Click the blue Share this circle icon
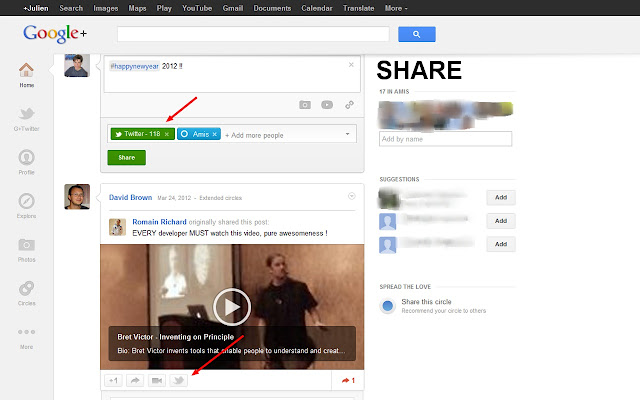 click(x=387, y=305)
